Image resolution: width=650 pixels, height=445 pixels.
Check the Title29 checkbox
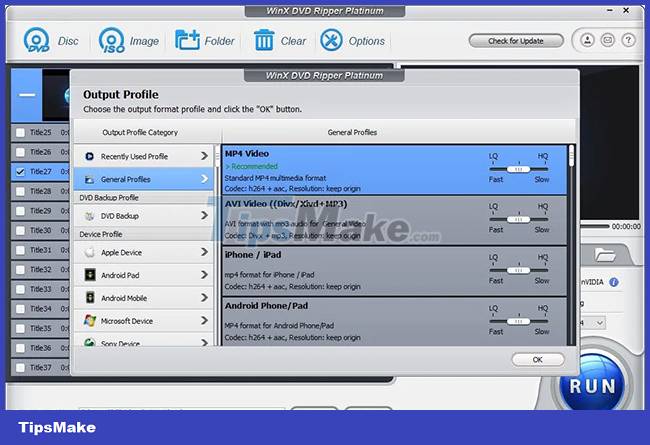(x=20, y=211)
